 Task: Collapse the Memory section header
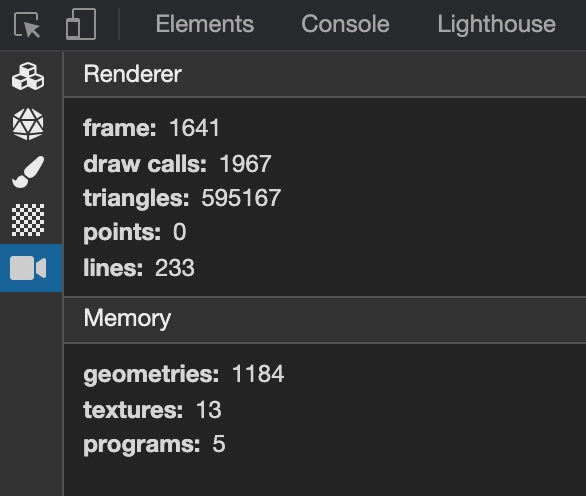[x=325, y=319]
